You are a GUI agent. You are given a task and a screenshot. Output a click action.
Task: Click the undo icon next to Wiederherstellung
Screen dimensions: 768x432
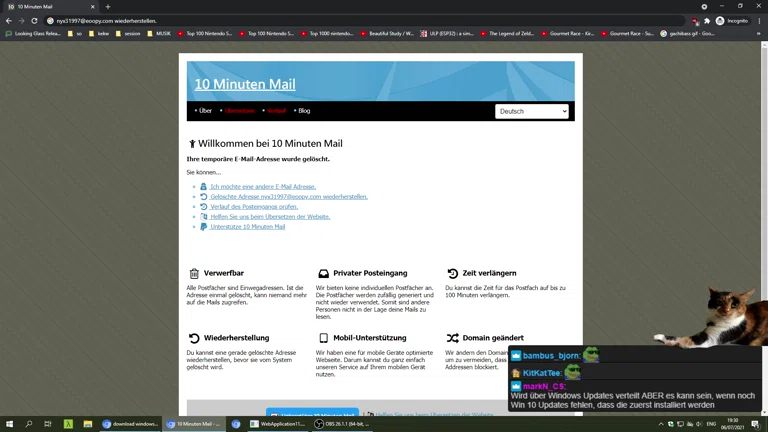click(194, 338)
